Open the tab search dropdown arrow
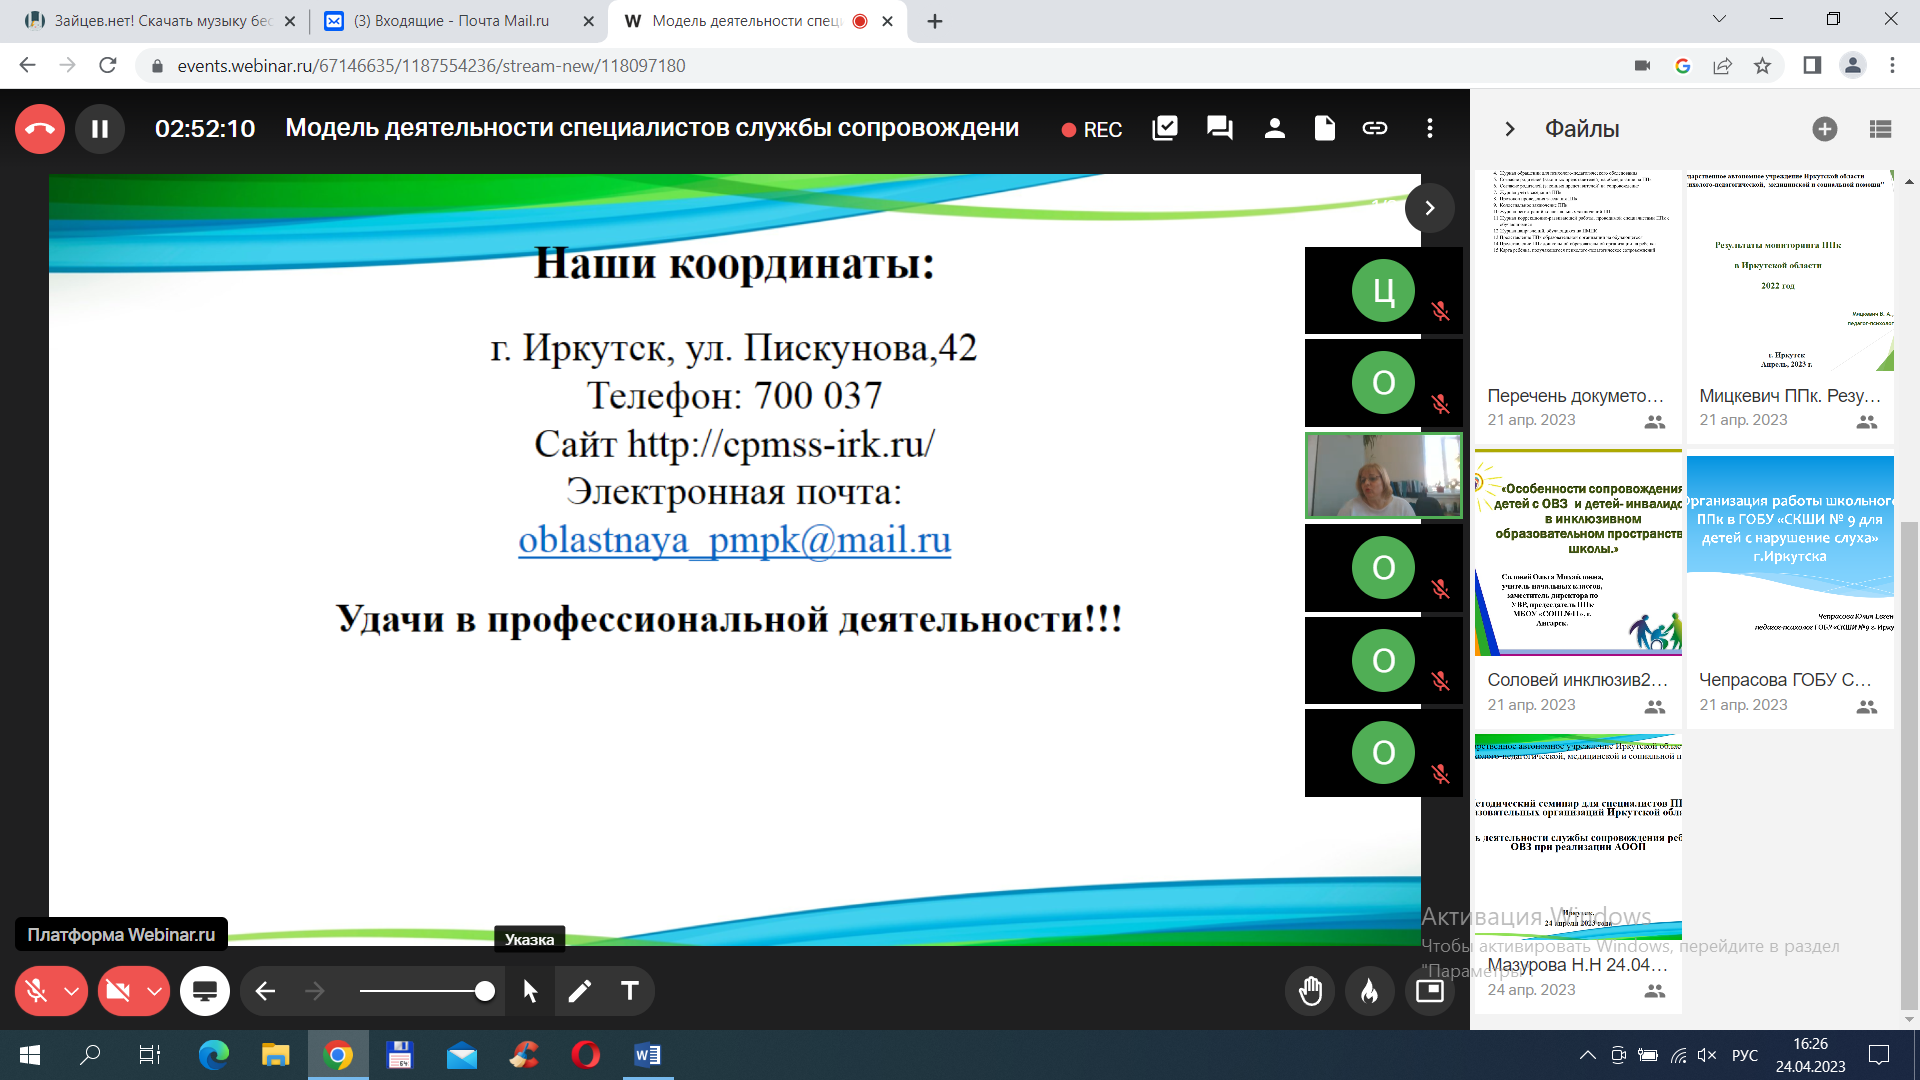This screenshot has height=1080, width=1920. [1719, 19]
